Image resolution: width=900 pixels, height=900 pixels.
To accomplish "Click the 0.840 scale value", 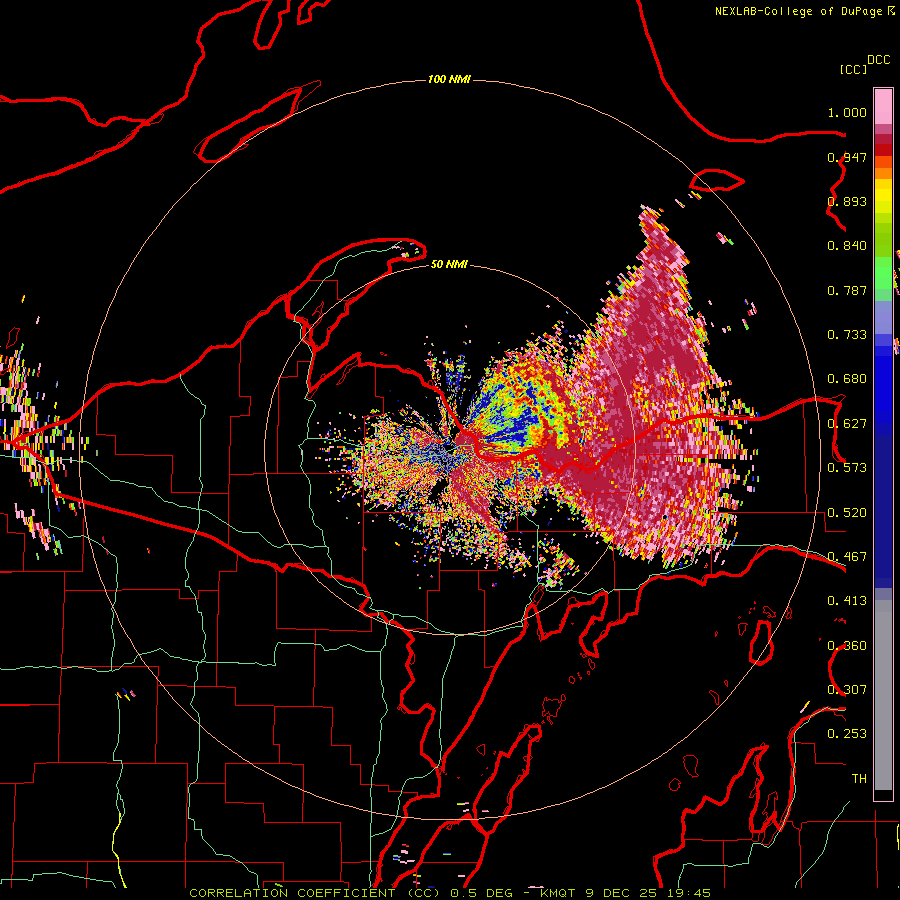I will tap(847, 246).
